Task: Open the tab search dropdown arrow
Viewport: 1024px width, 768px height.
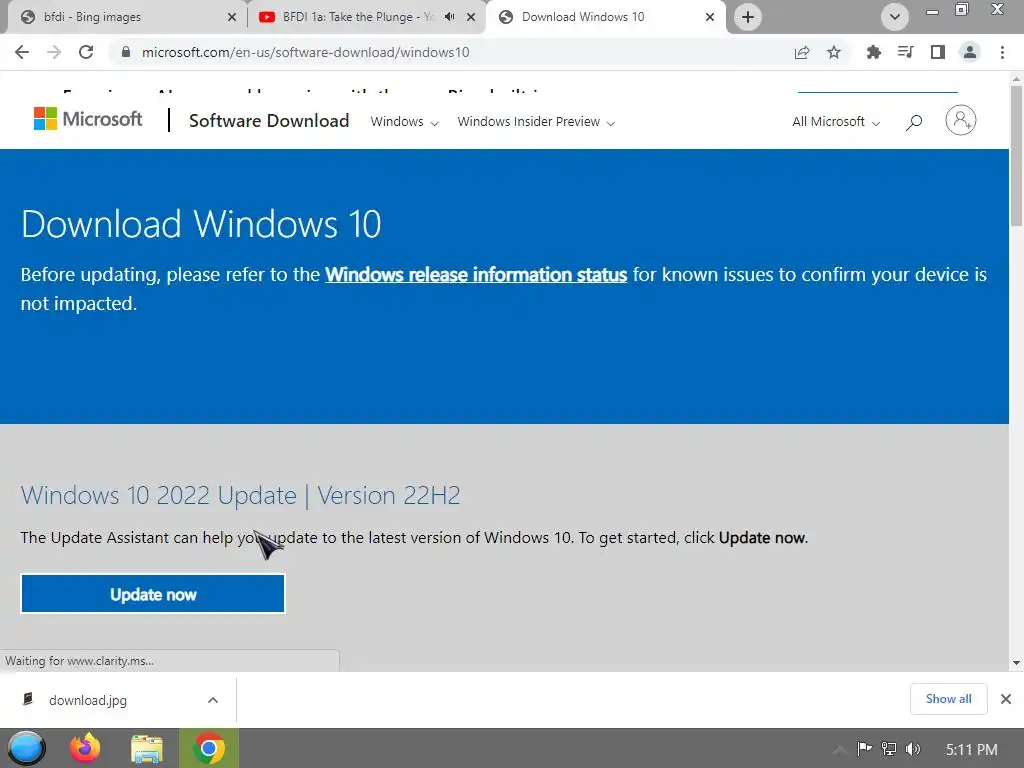Action: coord(895,17)
